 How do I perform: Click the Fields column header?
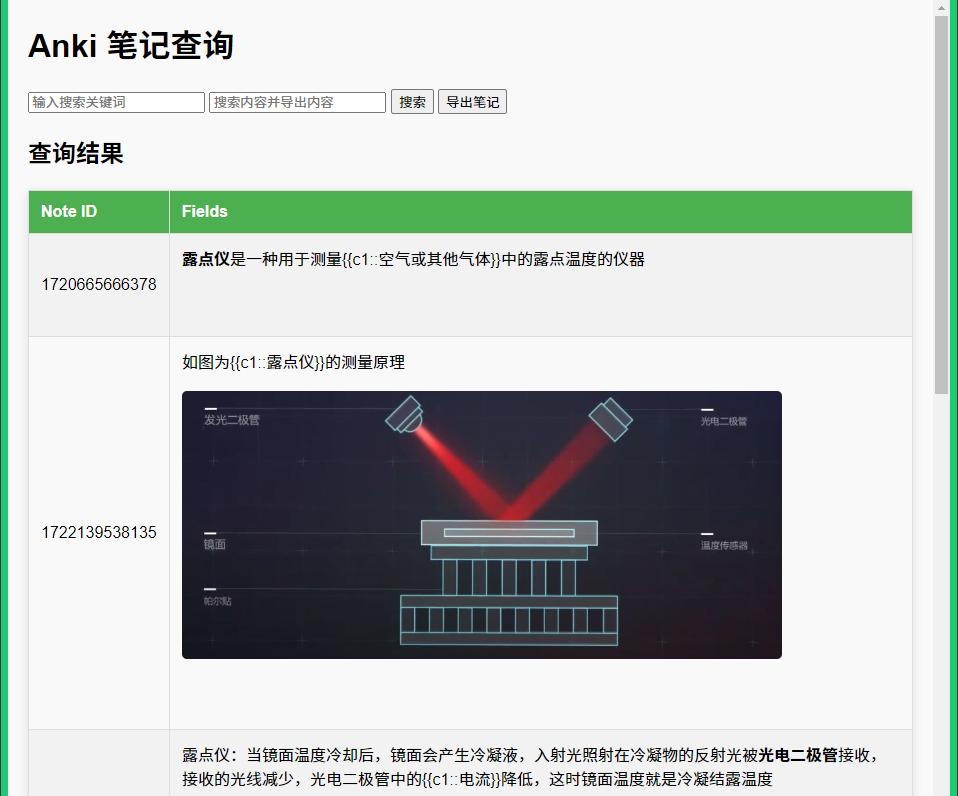[x=204, y=211]
